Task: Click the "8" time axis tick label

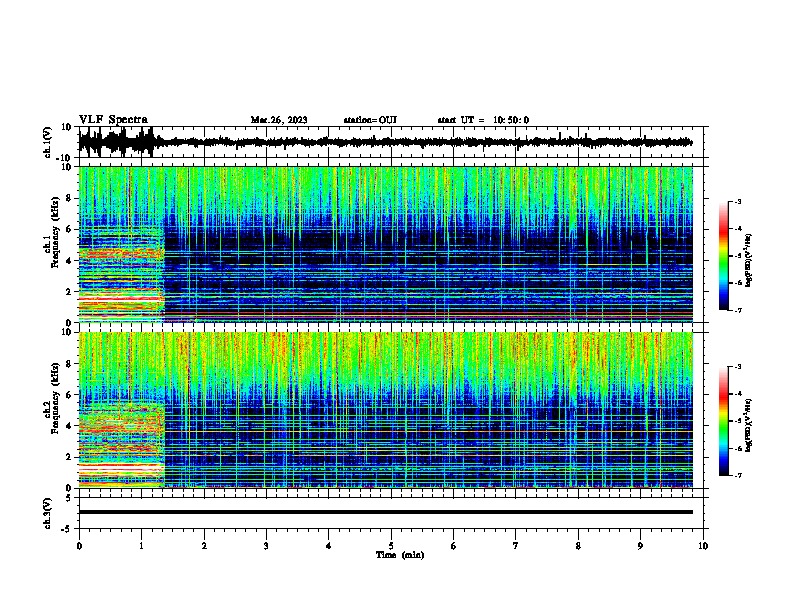Action: 578,546
